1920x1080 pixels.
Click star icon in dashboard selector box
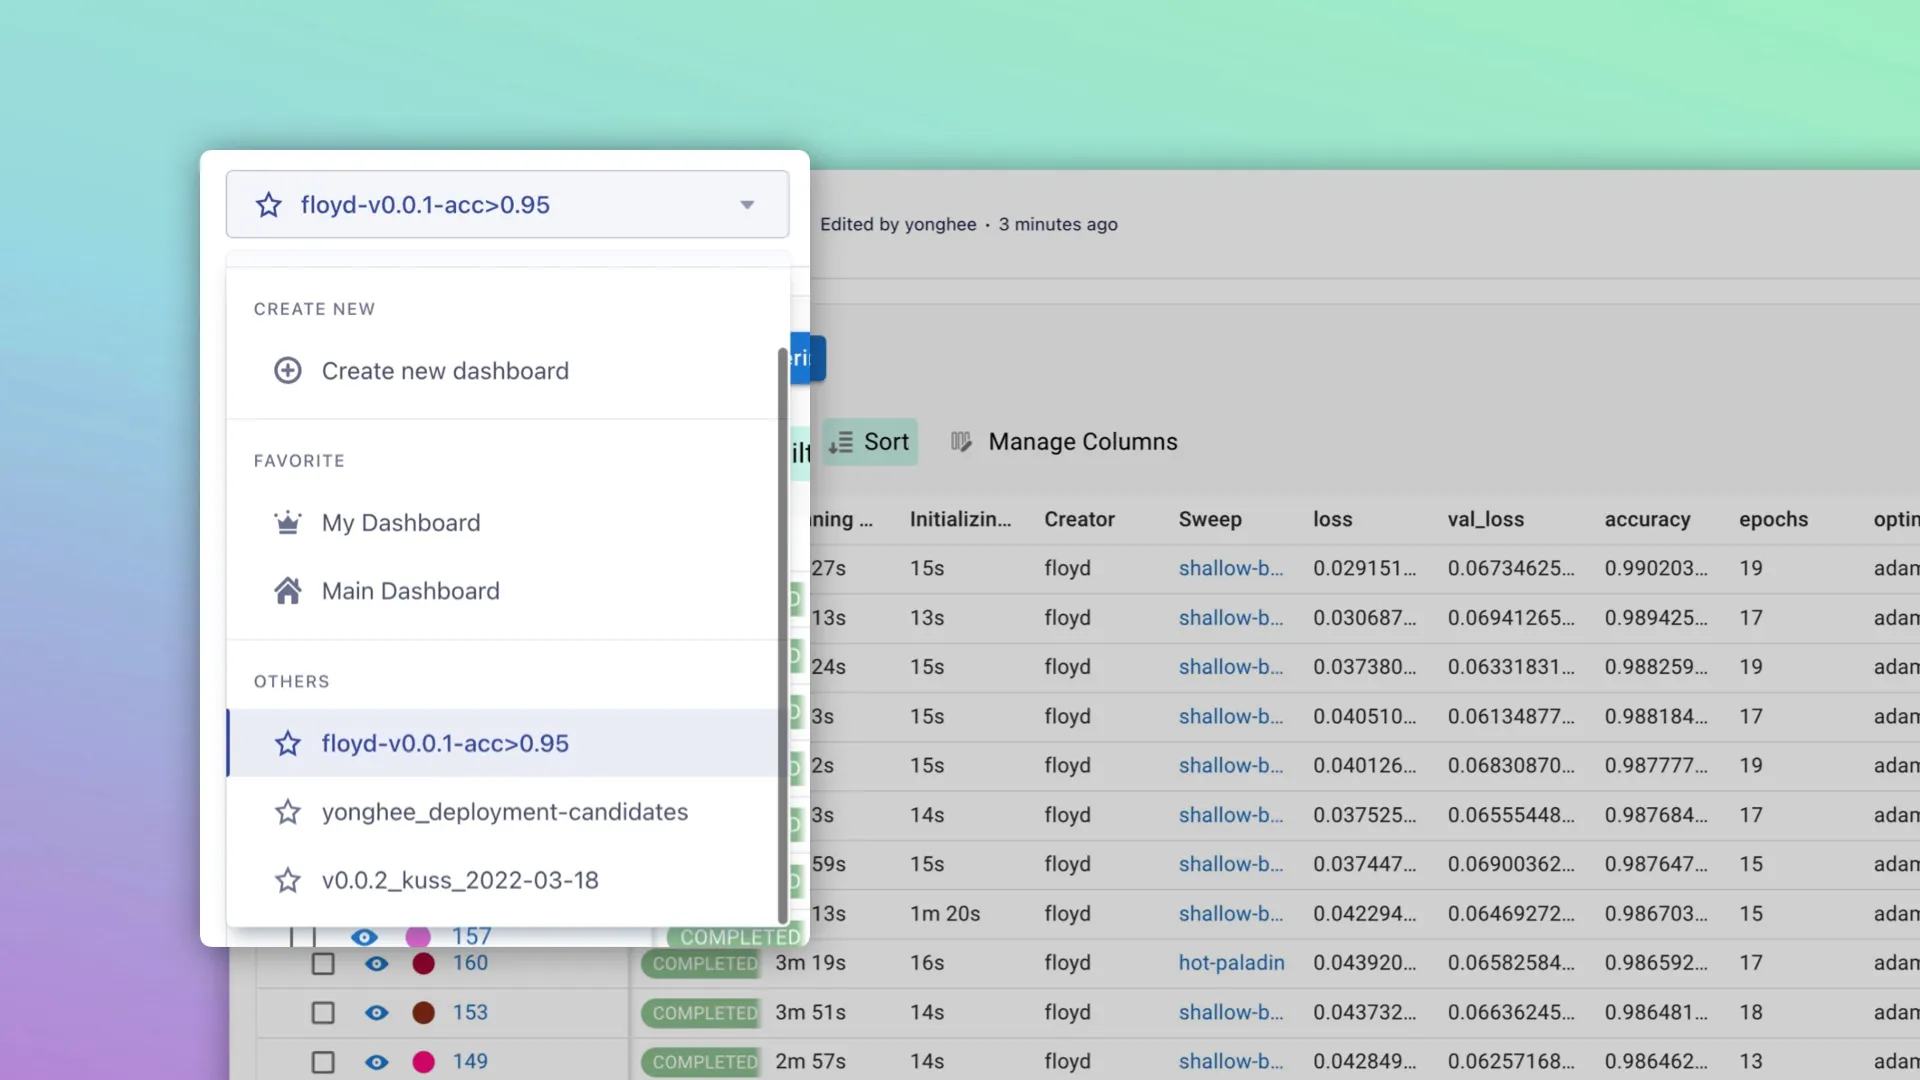[268, 205]
